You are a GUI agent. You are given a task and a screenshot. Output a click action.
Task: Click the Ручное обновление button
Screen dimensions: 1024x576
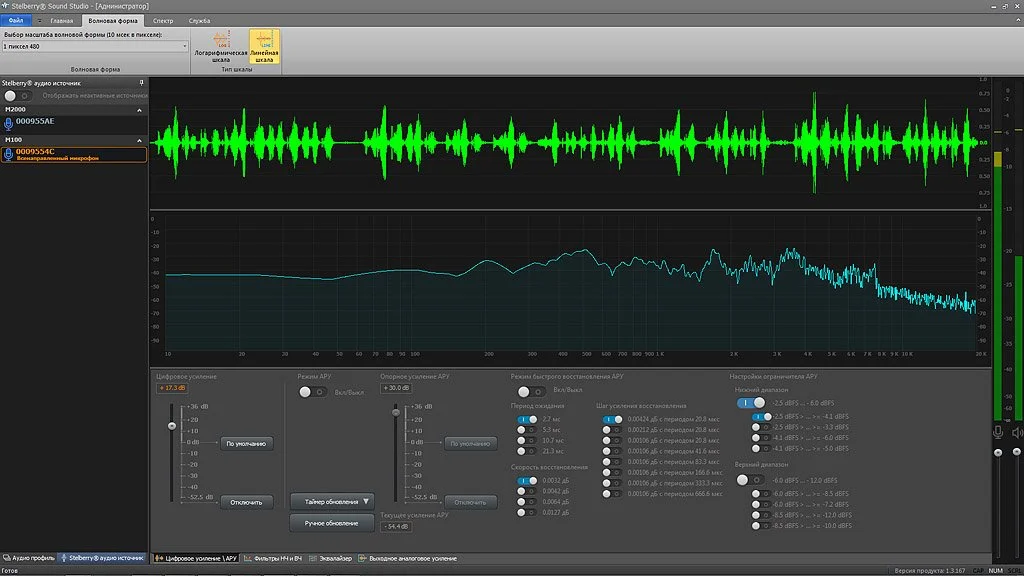click(x=332, y=523)
